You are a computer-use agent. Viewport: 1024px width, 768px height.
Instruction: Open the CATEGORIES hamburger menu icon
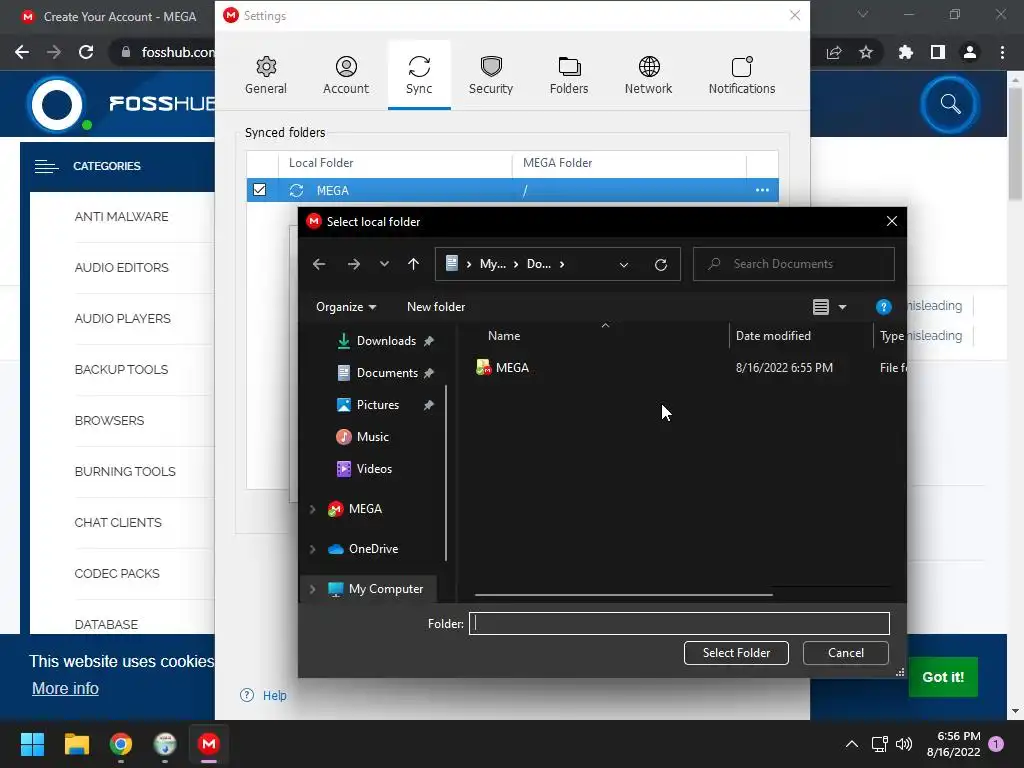46,167
